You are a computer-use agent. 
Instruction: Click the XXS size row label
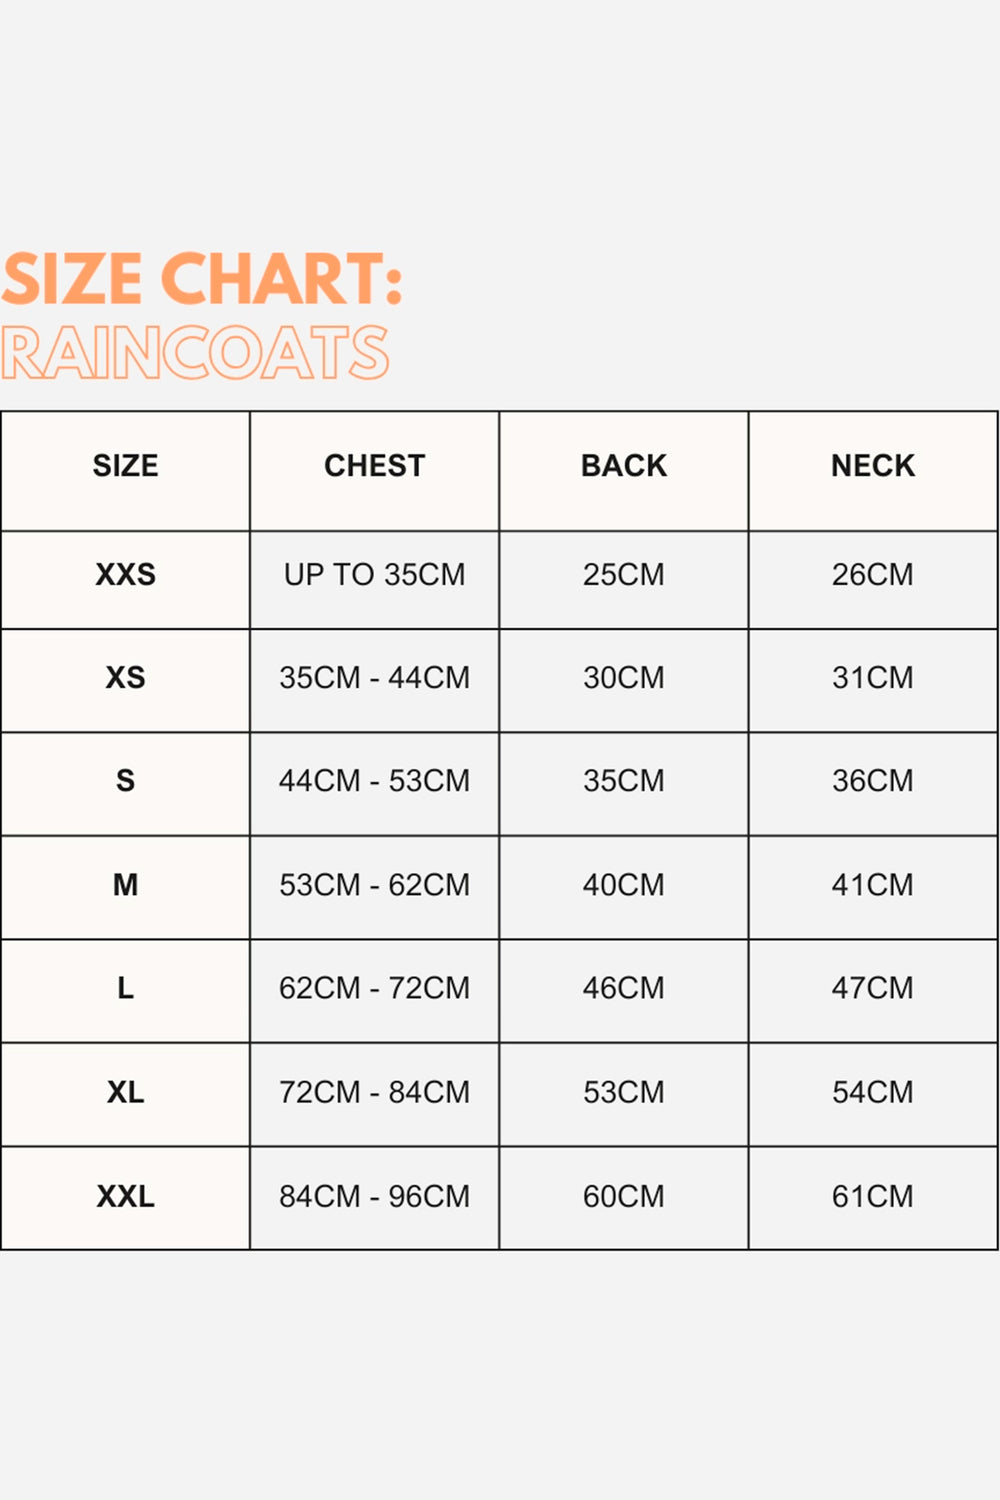(x=125, y=575)
